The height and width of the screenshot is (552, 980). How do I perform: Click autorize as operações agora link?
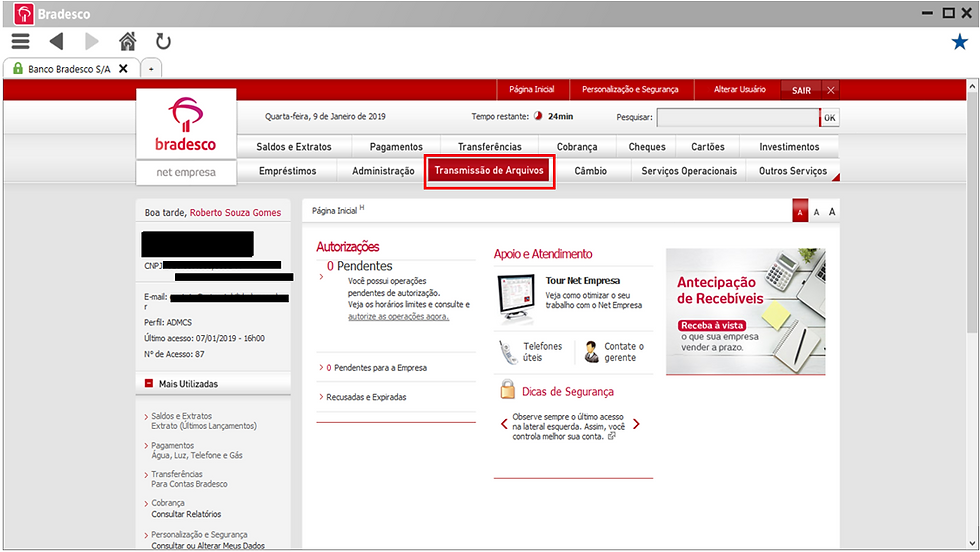(398, 316)
